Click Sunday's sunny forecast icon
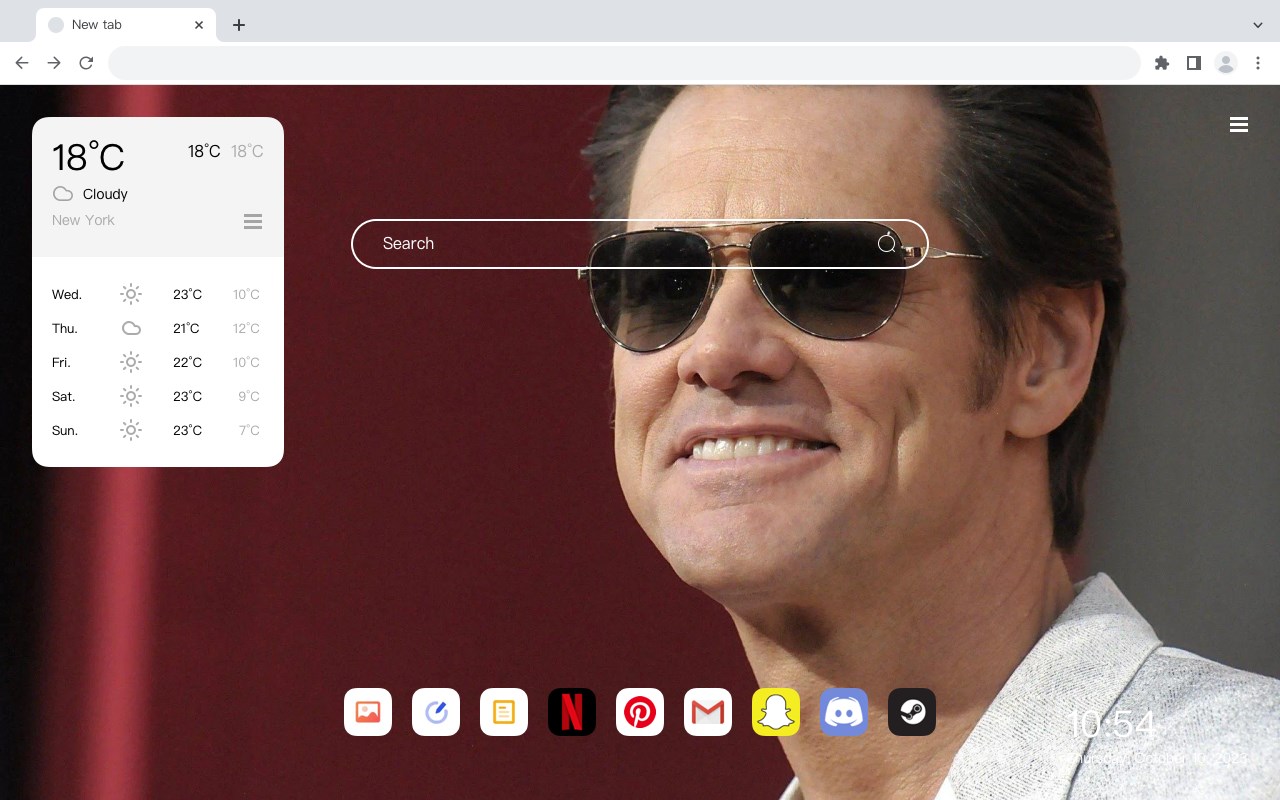Viewport: 1280px width, 800px height. [x=131, y=430]
